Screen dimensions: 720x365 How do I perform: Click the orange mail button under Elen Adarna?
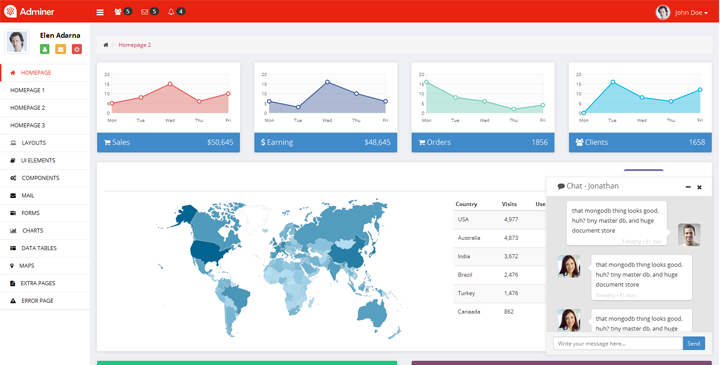coord(61,49)
